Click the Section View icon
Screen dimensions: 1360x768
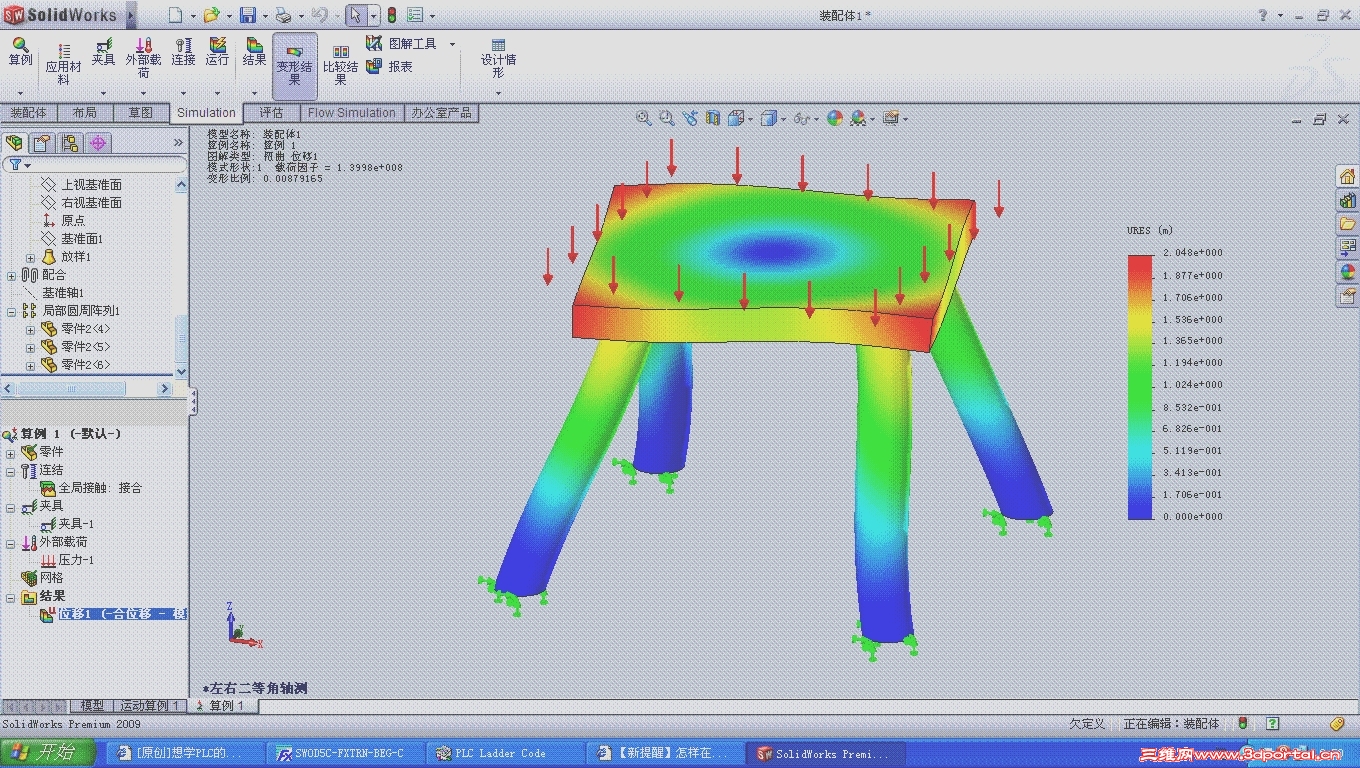tap(713, 118)
